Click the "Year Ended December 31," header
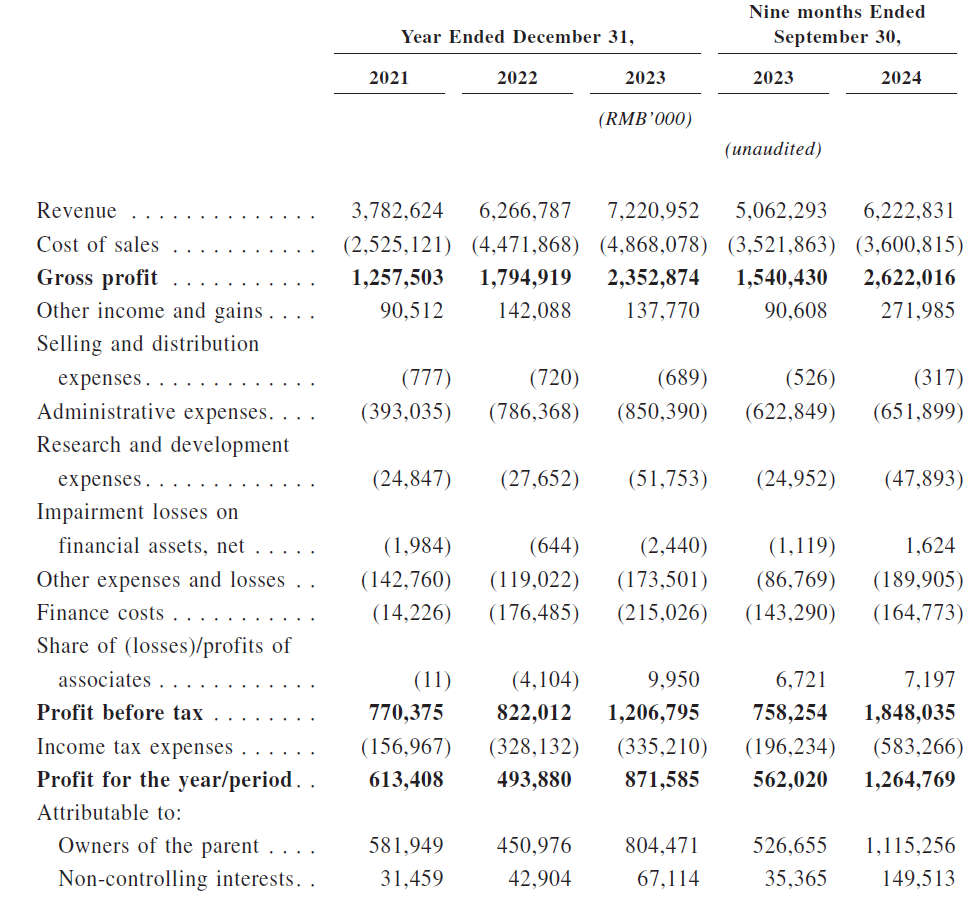This screenshot has width=977, height=905. [x=517, y=37]
